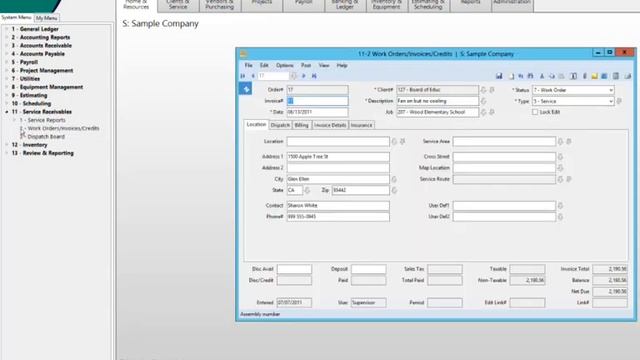This screenshot has height=360, width=640.
Task: Open first lookup beside Service Route field
Action: click(x=560, y=179)
